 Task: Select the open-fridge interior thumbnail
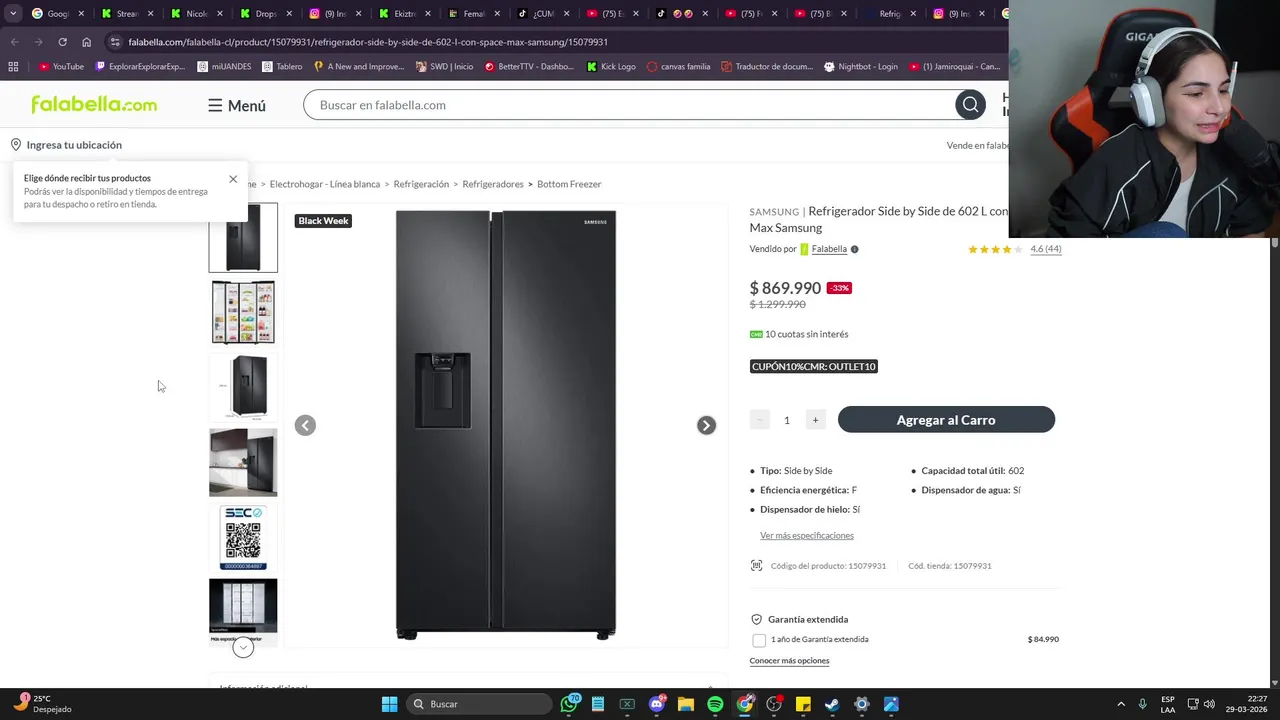pyautogui.click(x=243, y=312)
